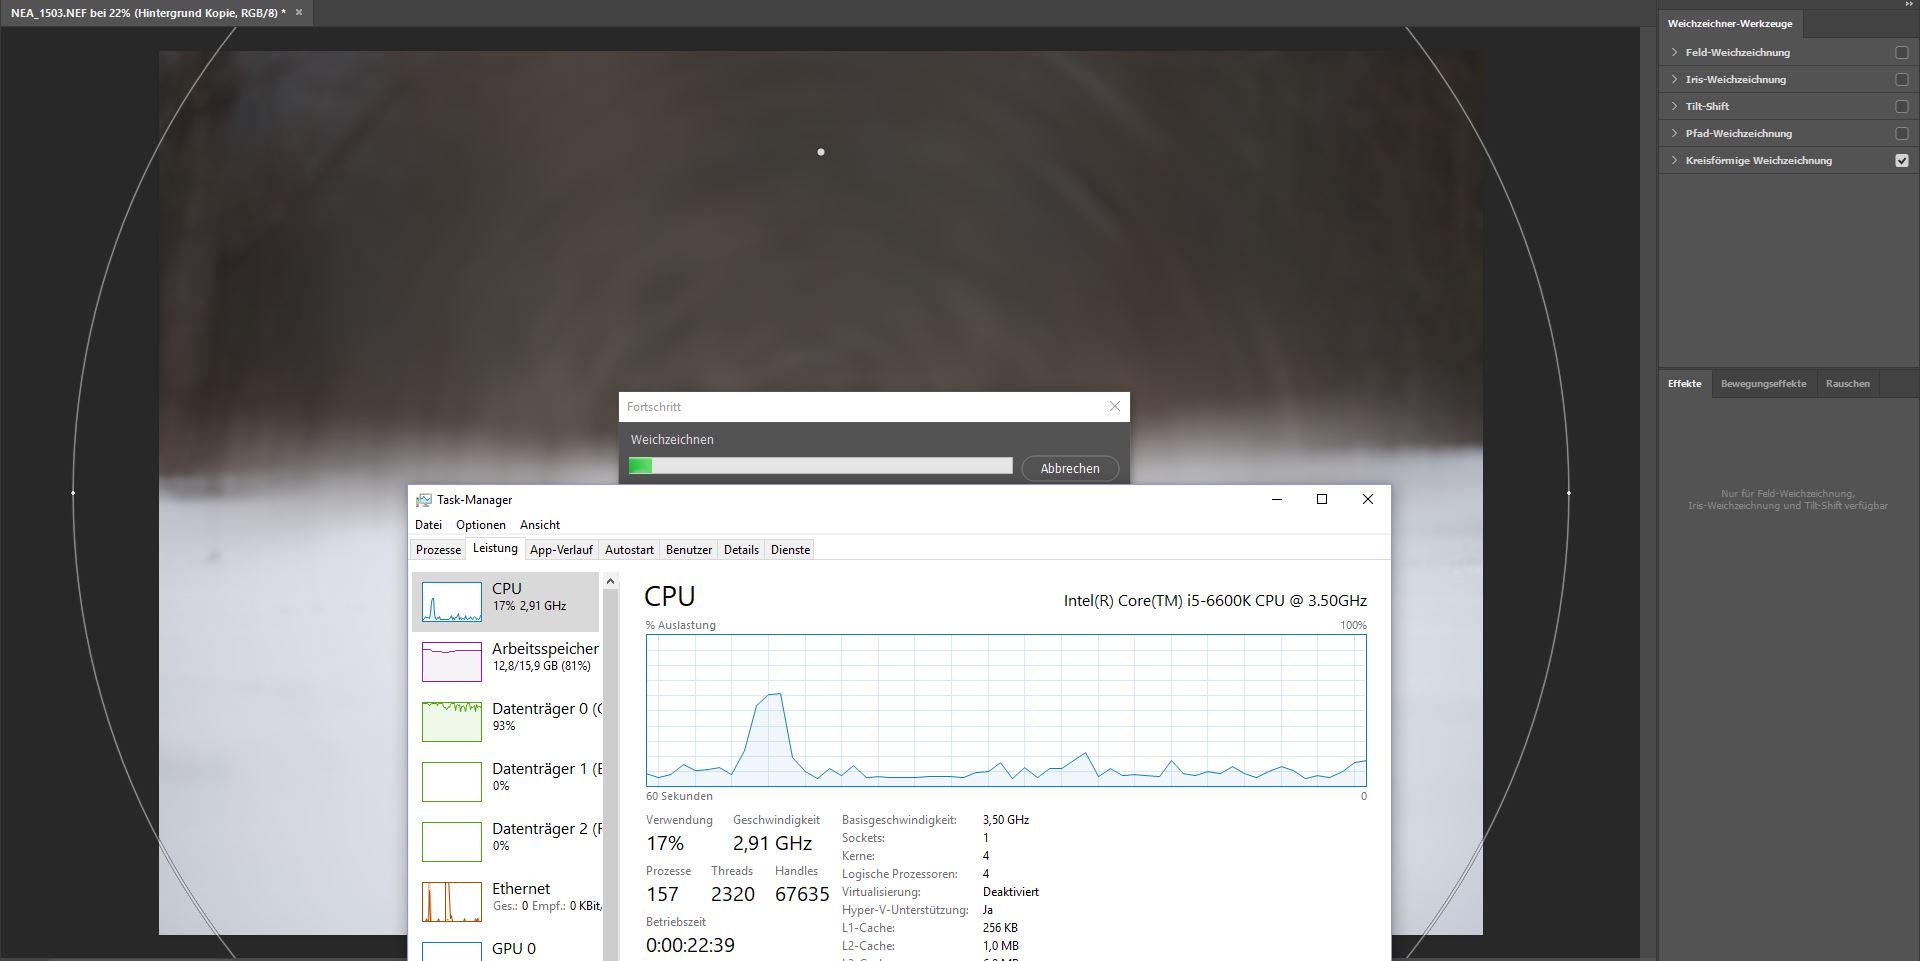Click the Prozesse count 157

[x=662, y=894]
